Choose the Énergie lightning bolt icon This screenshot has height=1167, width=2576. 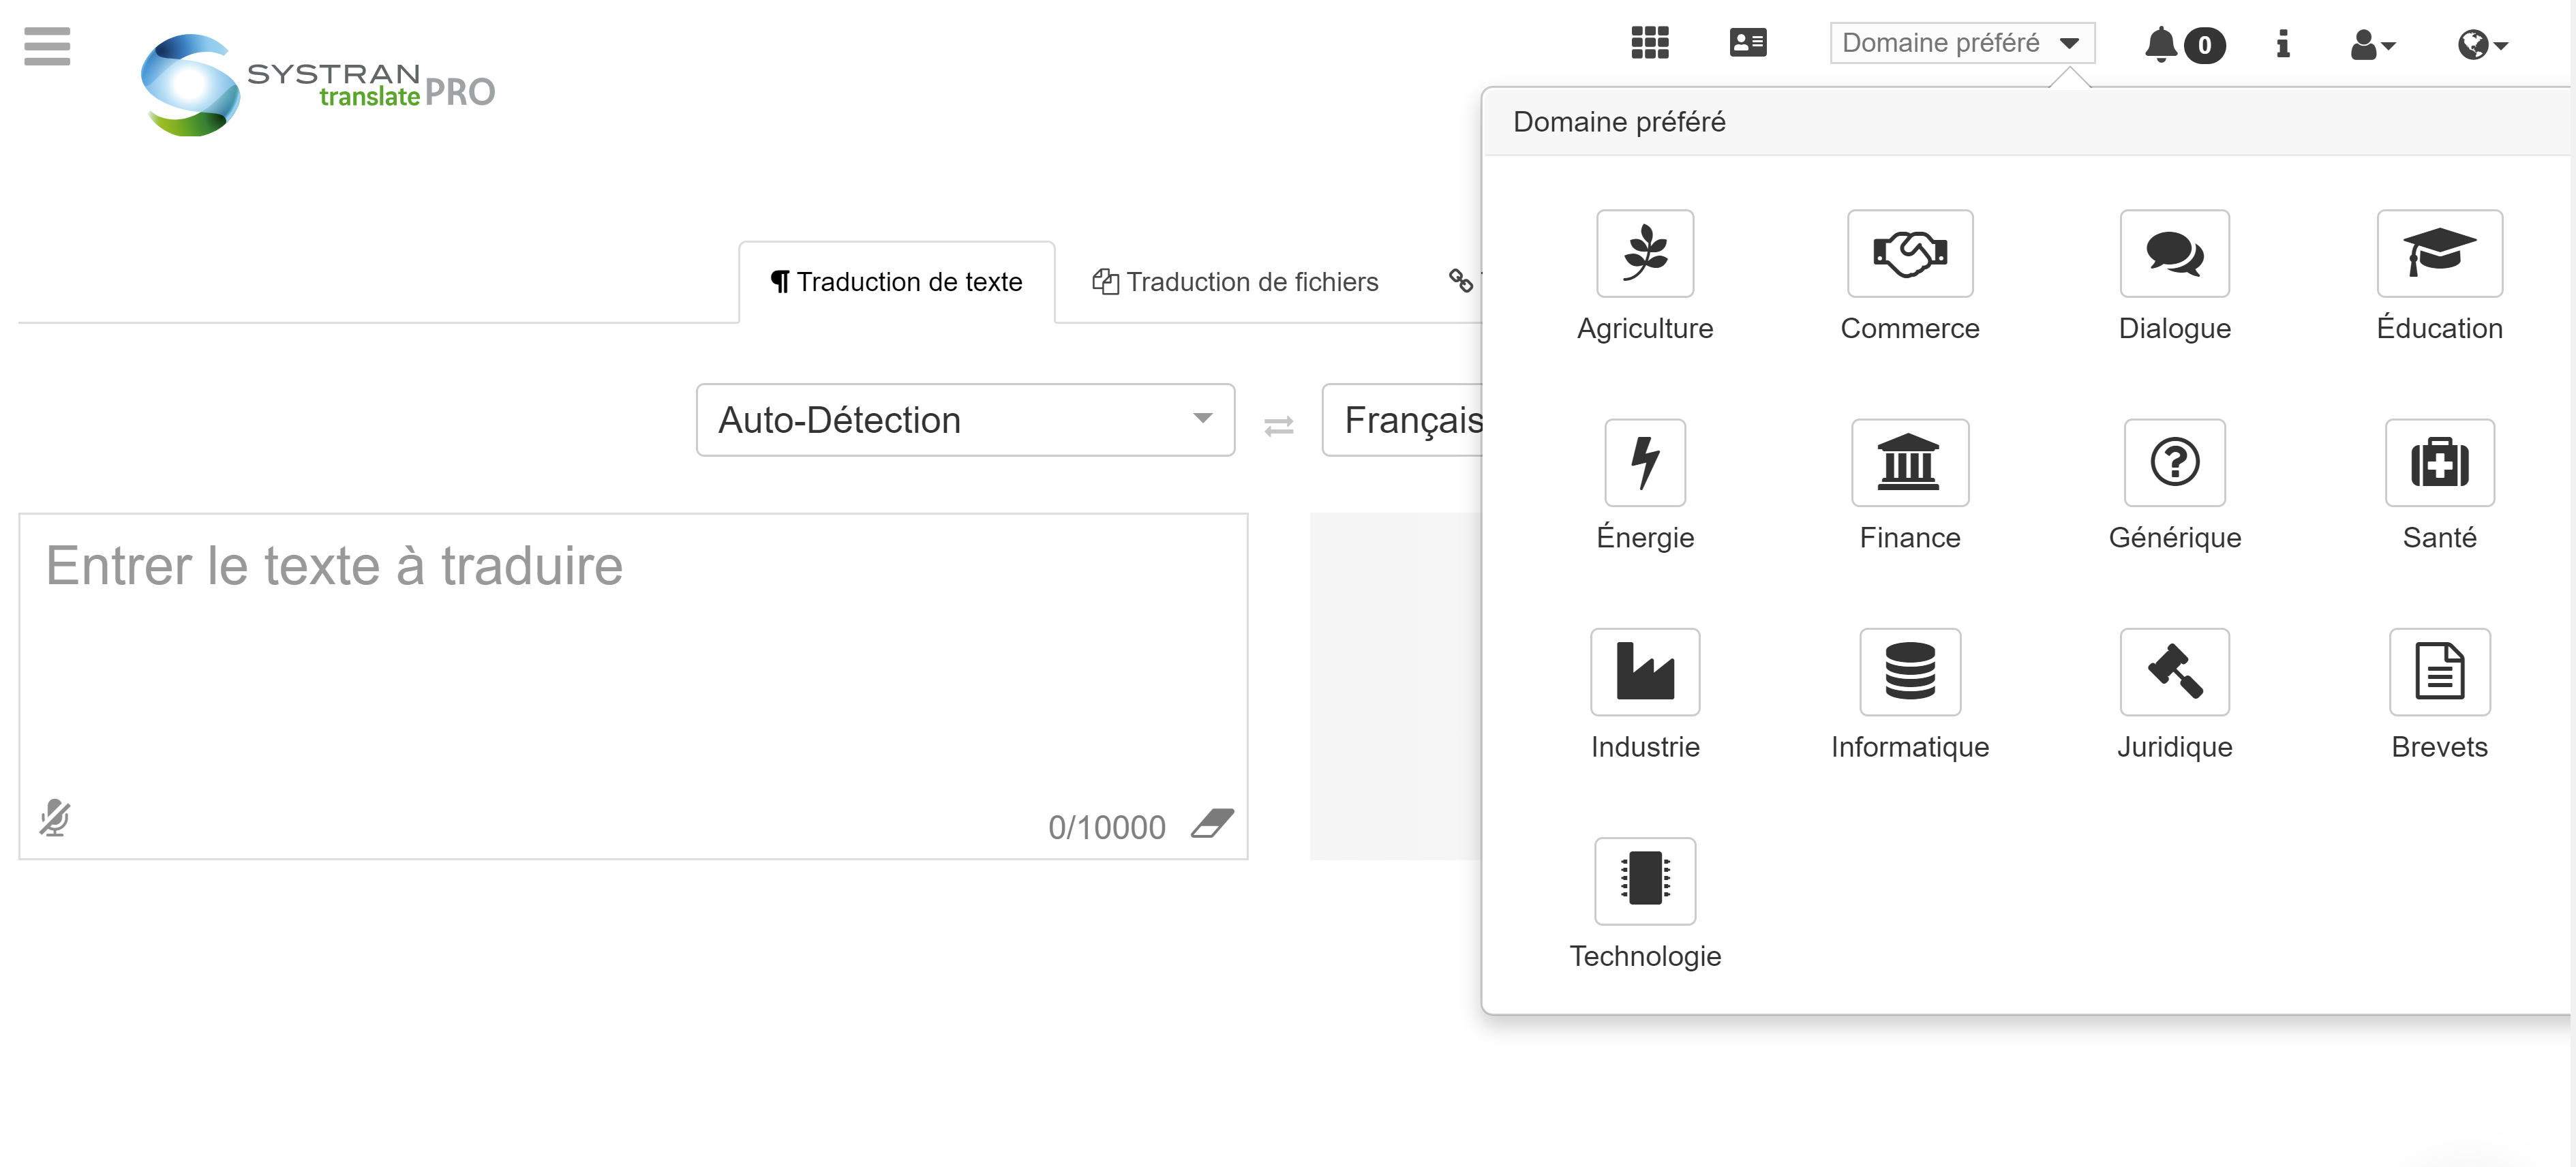(1644, 462)
